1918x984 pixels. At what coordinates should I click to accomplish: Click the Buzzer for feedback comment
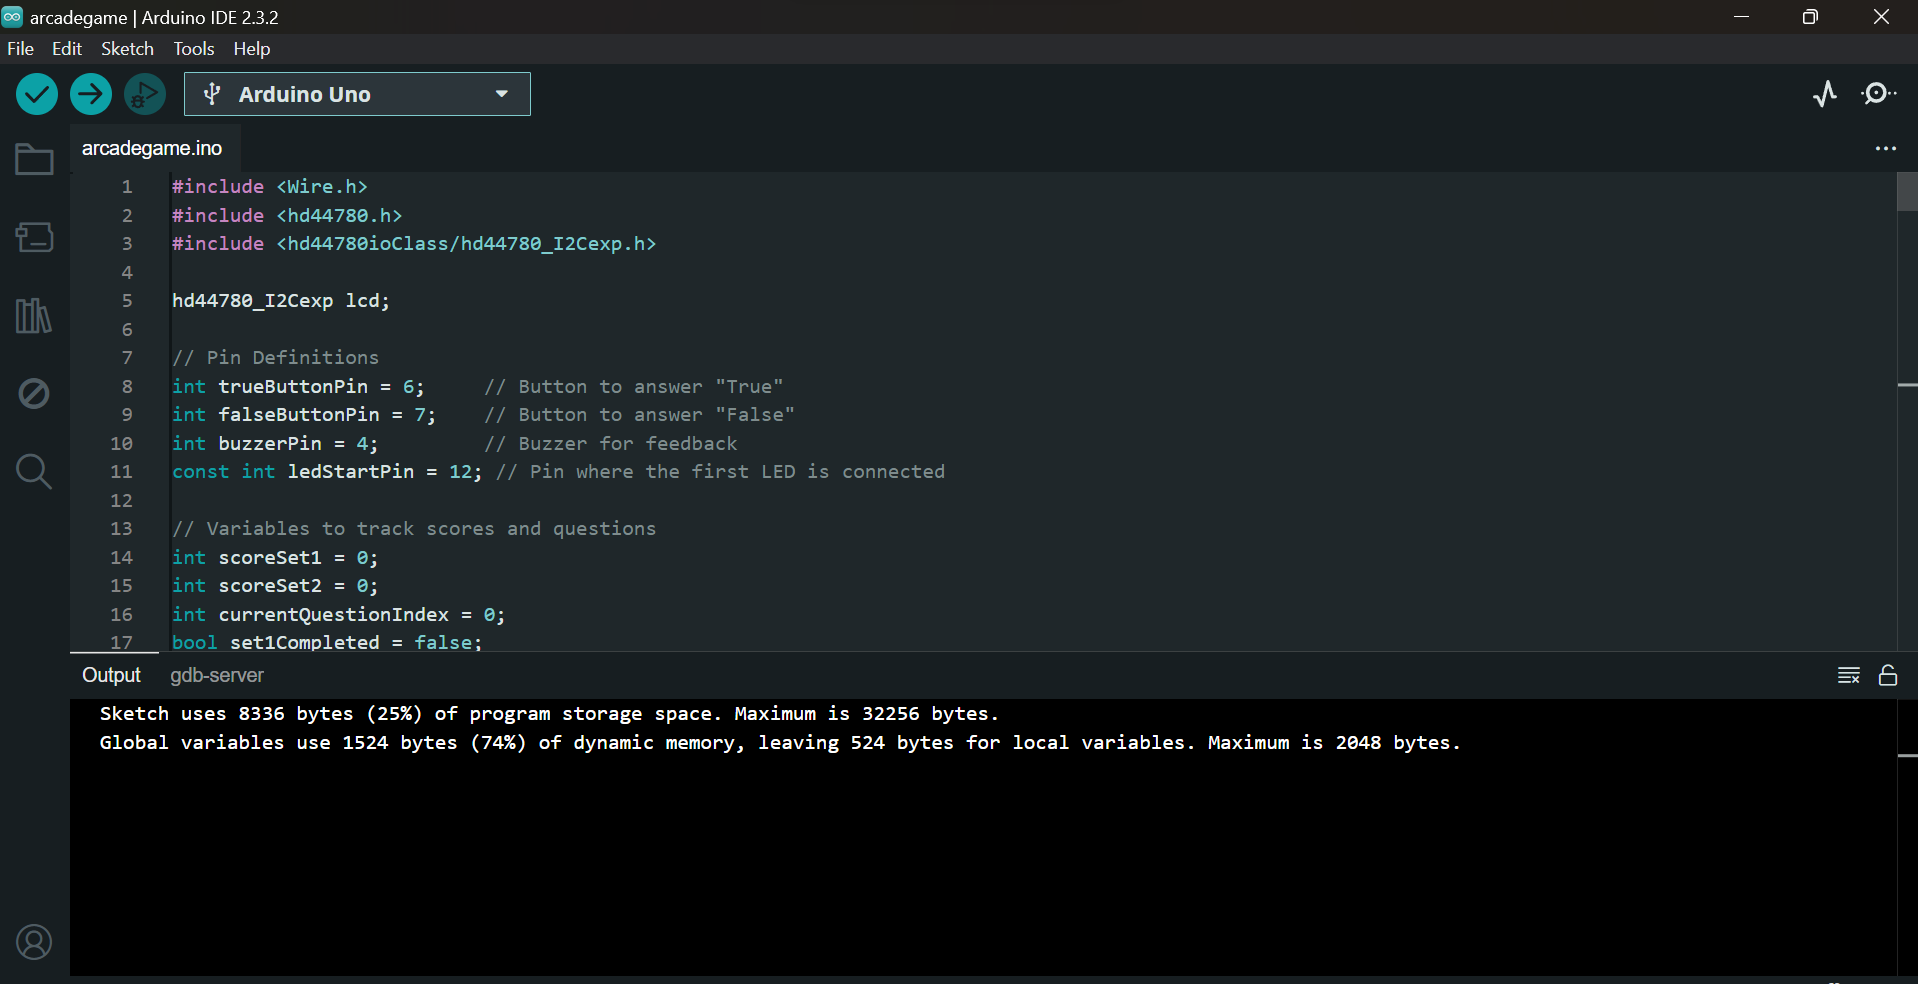point(611,443)
